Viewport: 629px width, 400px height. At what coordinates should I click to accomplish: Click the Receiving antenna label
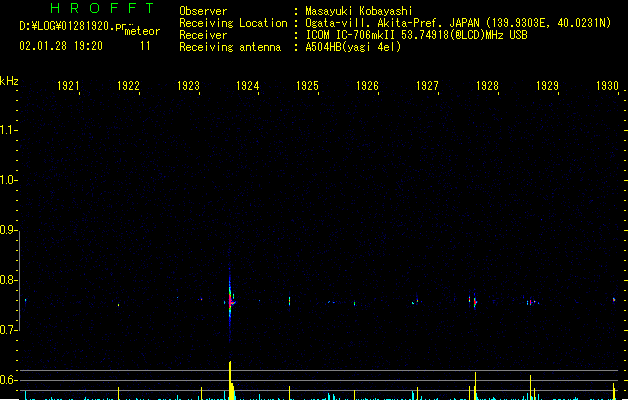(x=230, y=47)
